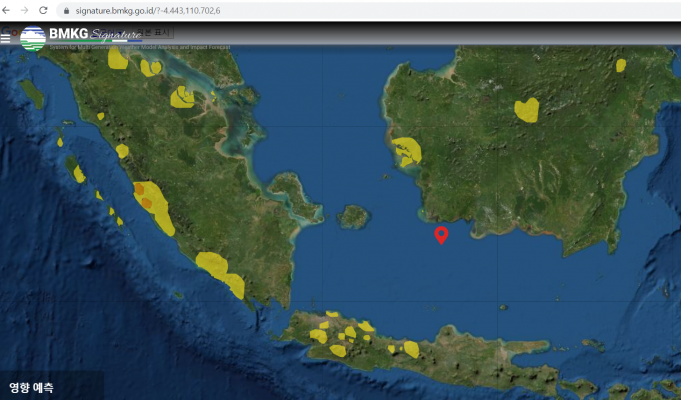This screenshot has width=681, height=400.
Task: Click Bangka island on the map
Action: pos(290,190)
